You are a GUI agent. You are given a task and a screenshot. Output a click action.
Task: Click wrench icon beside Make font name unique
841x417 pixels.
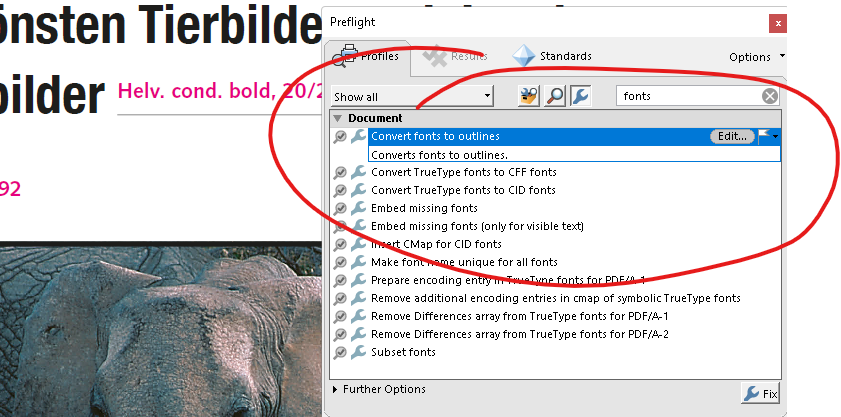coord(358,262)
